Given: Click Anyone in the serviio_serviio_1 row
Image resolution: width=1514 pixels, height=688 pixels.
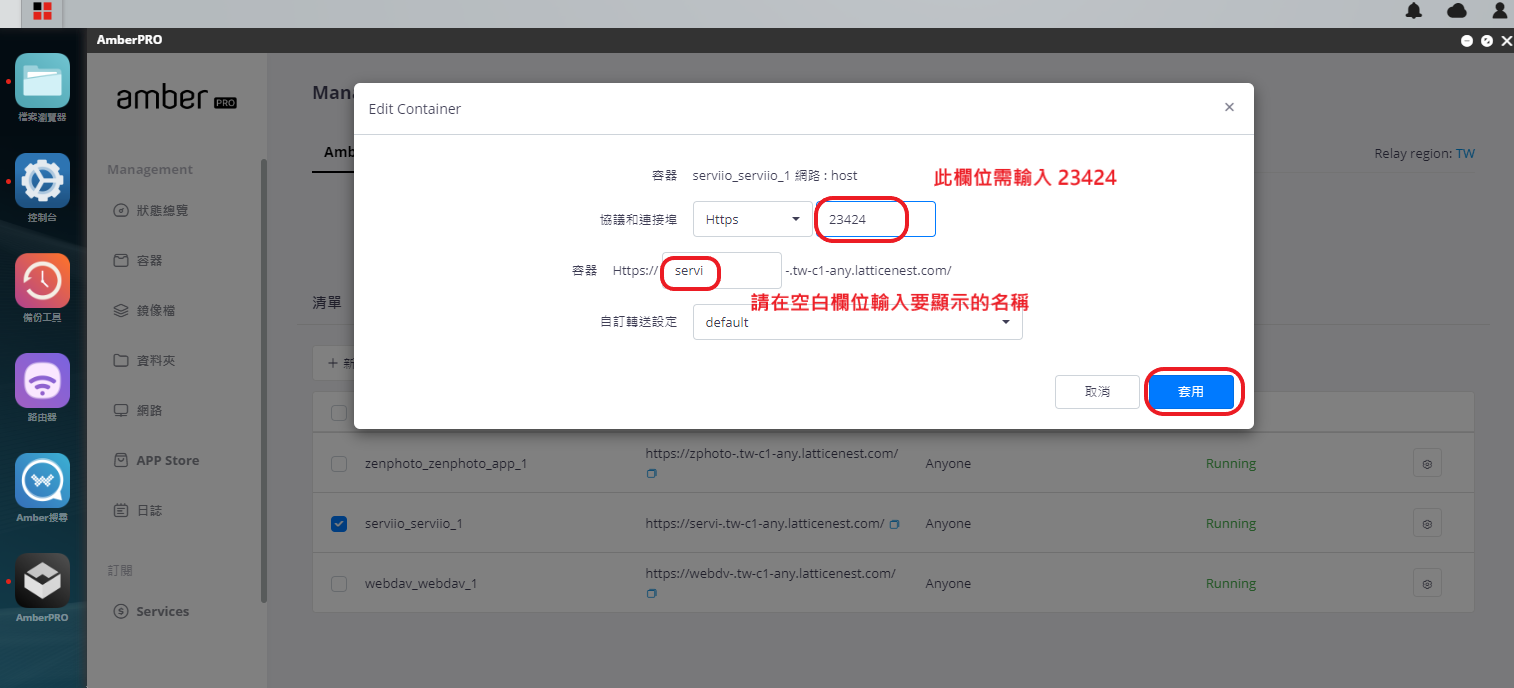Looking at the screenshot, I should [948, 524].
